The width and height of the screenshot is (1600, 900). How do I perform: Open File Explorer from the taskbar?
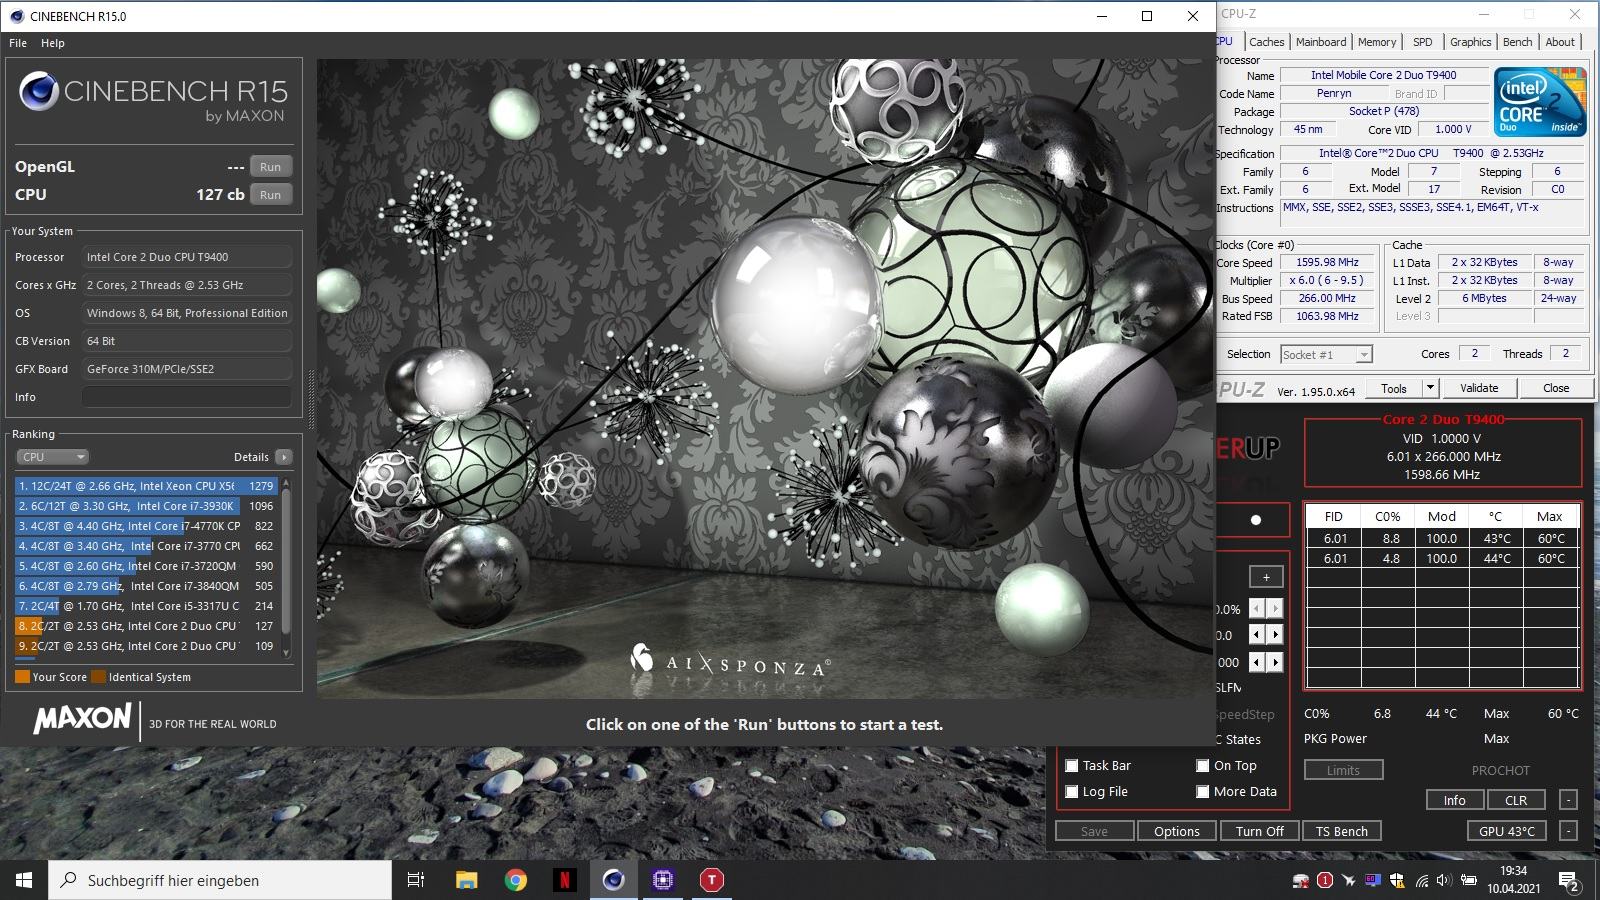[466, 880]
